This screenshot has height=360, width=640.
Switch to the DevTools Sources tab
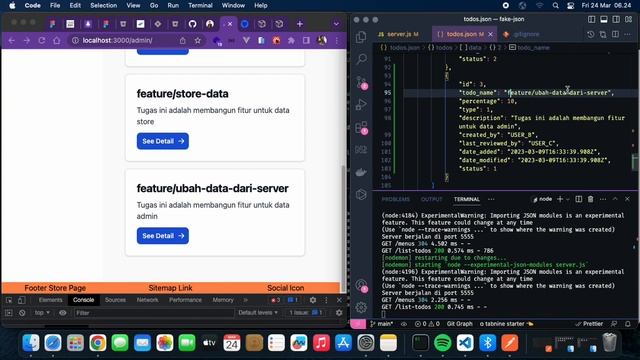pos(115,300)
